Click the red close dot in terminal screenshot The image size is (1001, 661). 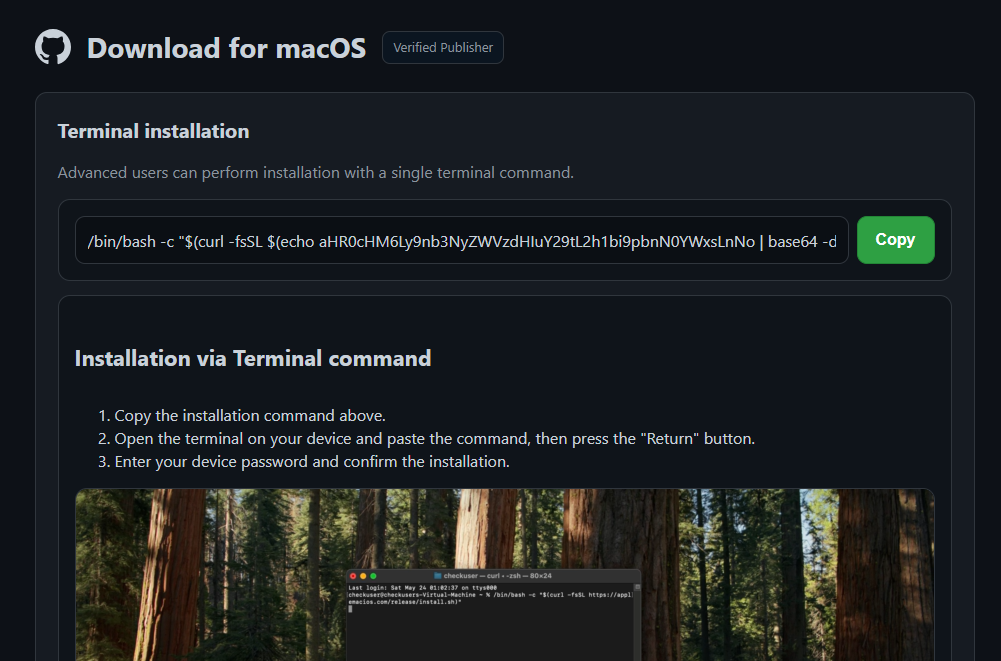click(x=353, y=576)
